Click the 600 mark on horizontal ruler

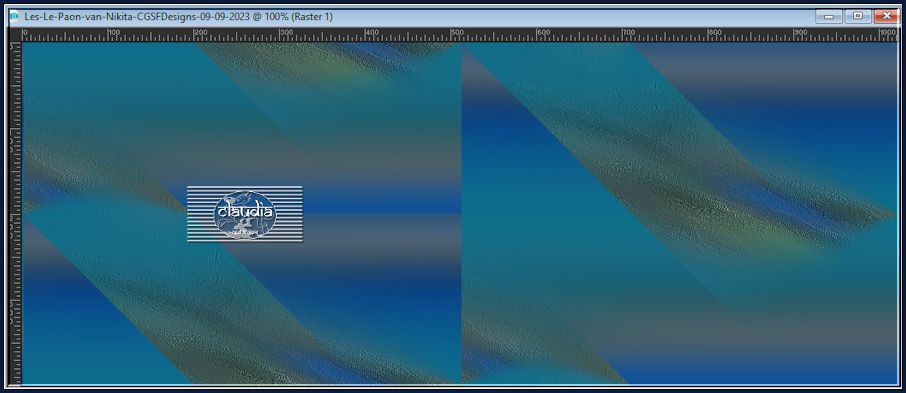tap(544, 32)
